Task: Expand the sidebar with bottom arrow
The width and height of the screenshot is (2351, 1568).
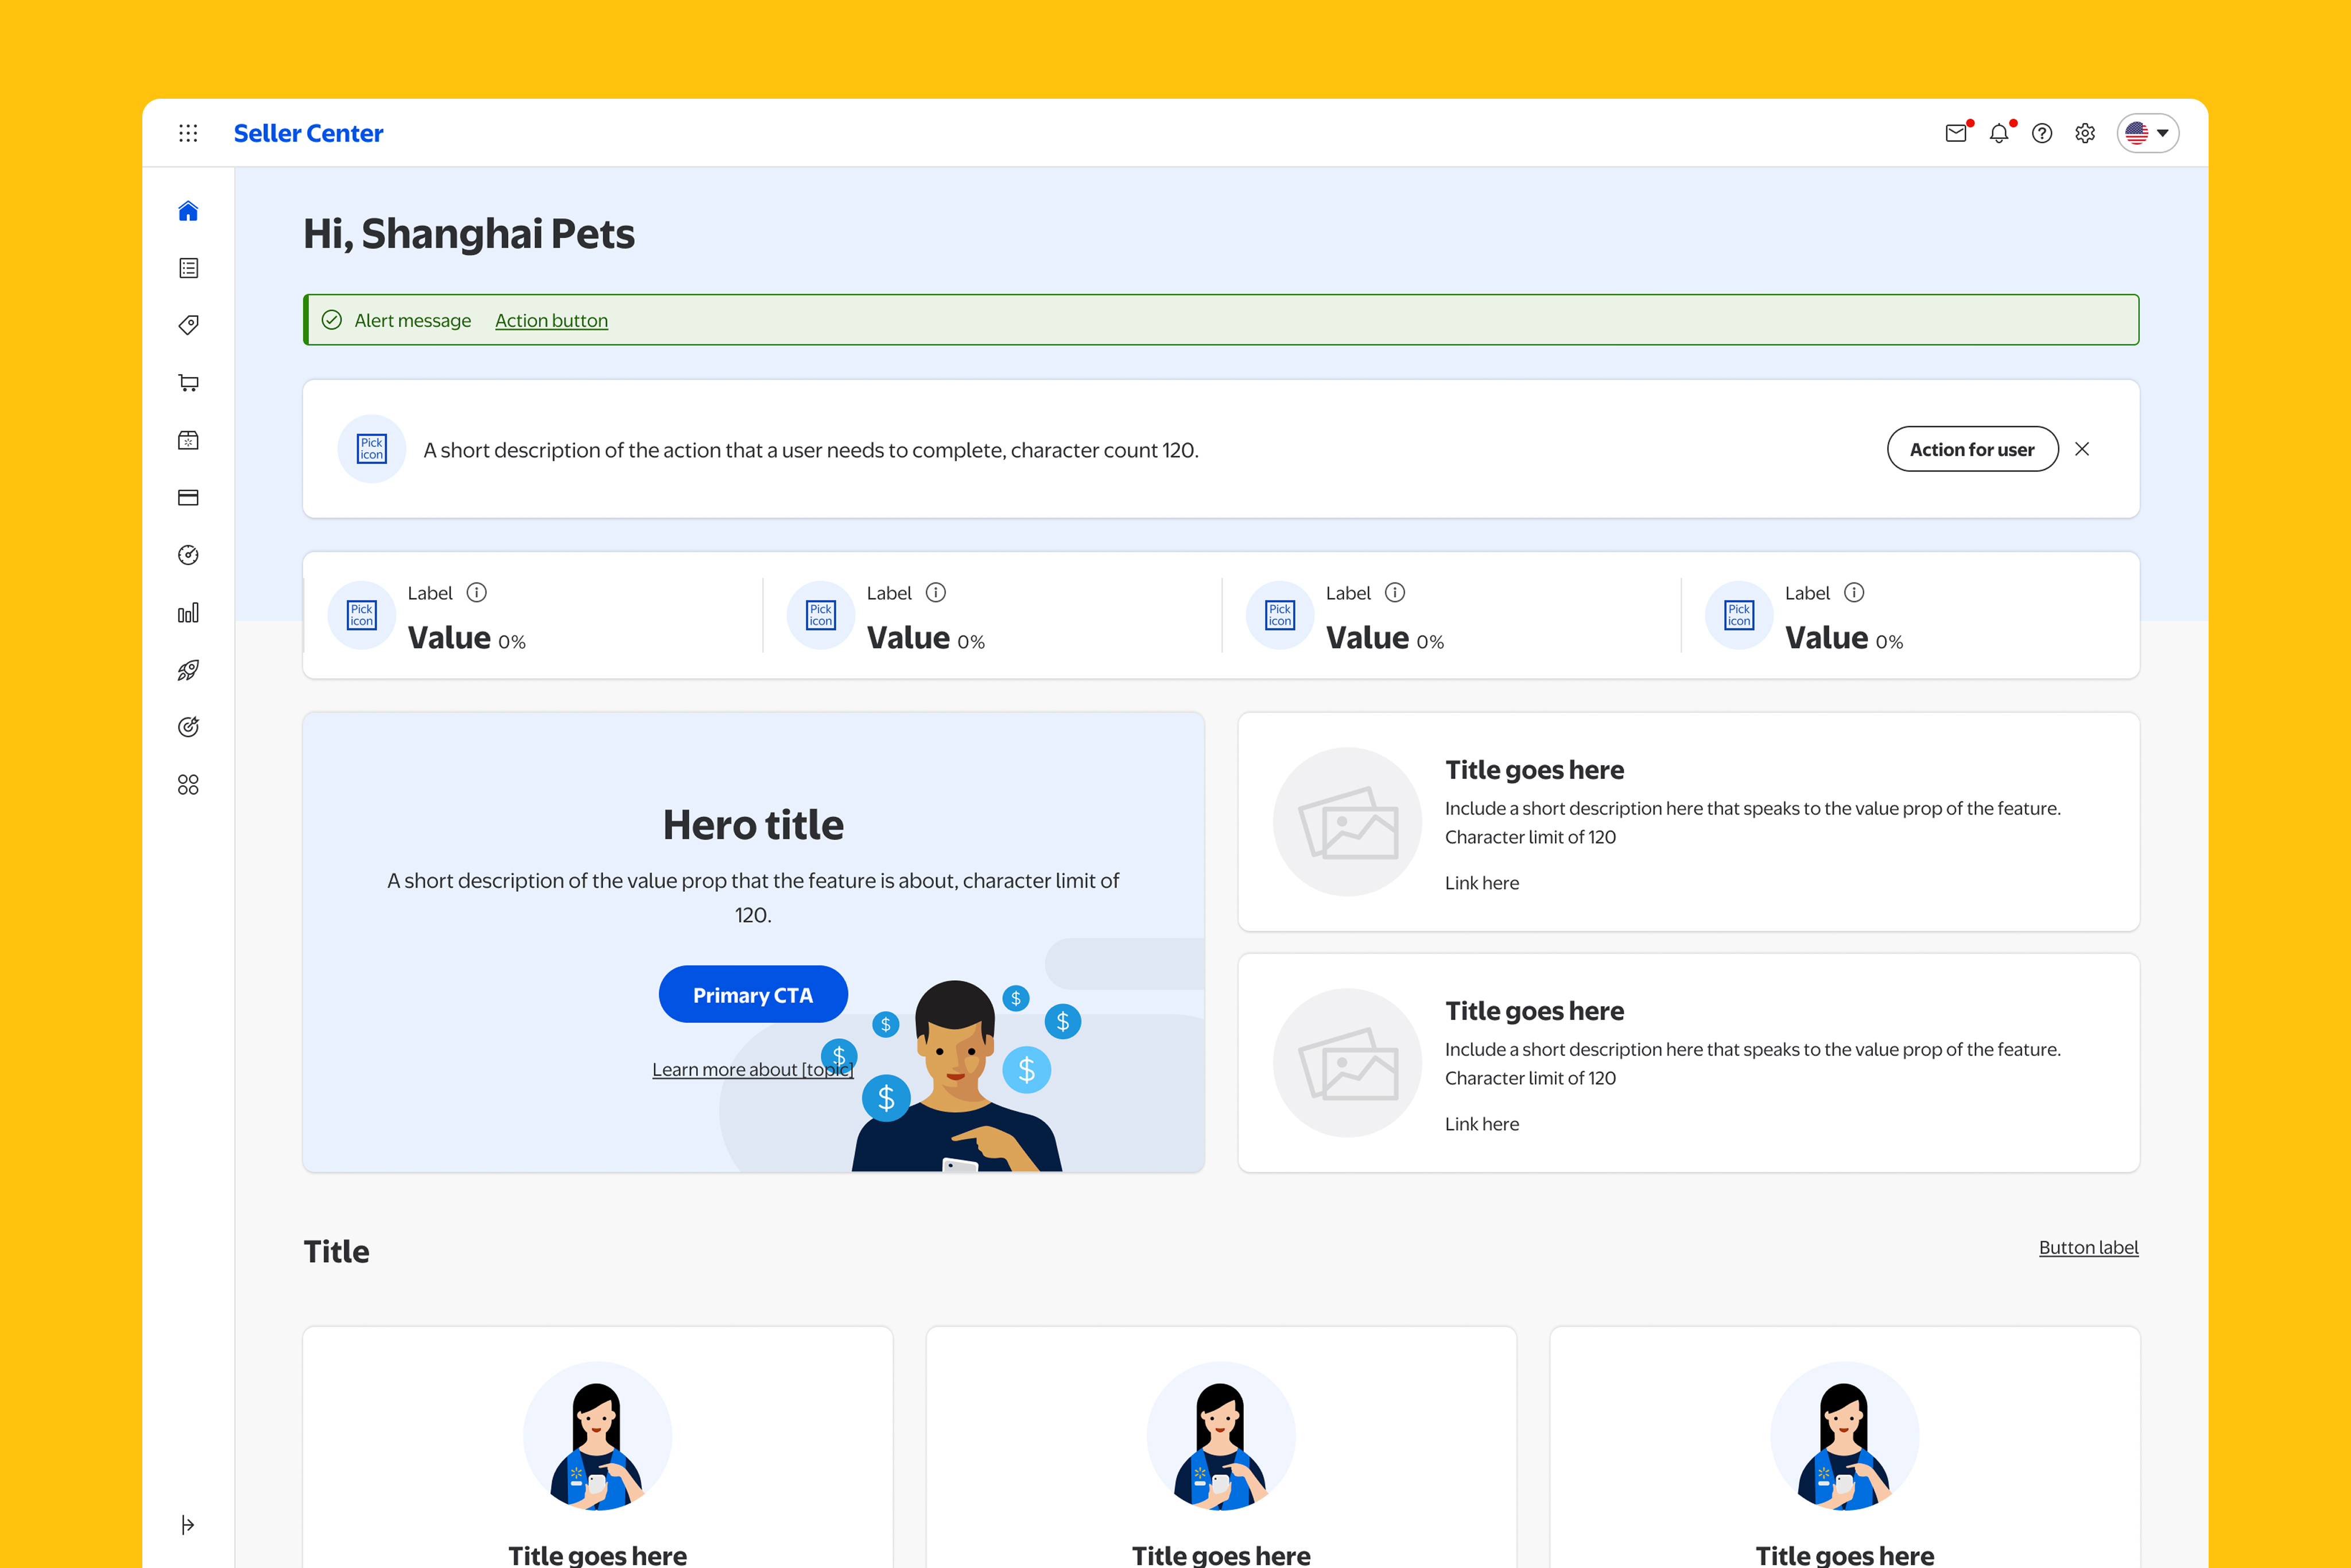Action: [x=188, y=1524]
